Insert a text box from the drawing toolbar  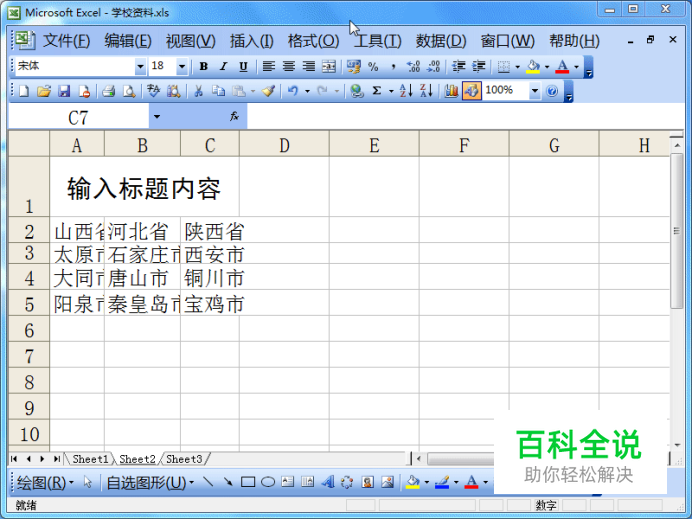point(288,482)
